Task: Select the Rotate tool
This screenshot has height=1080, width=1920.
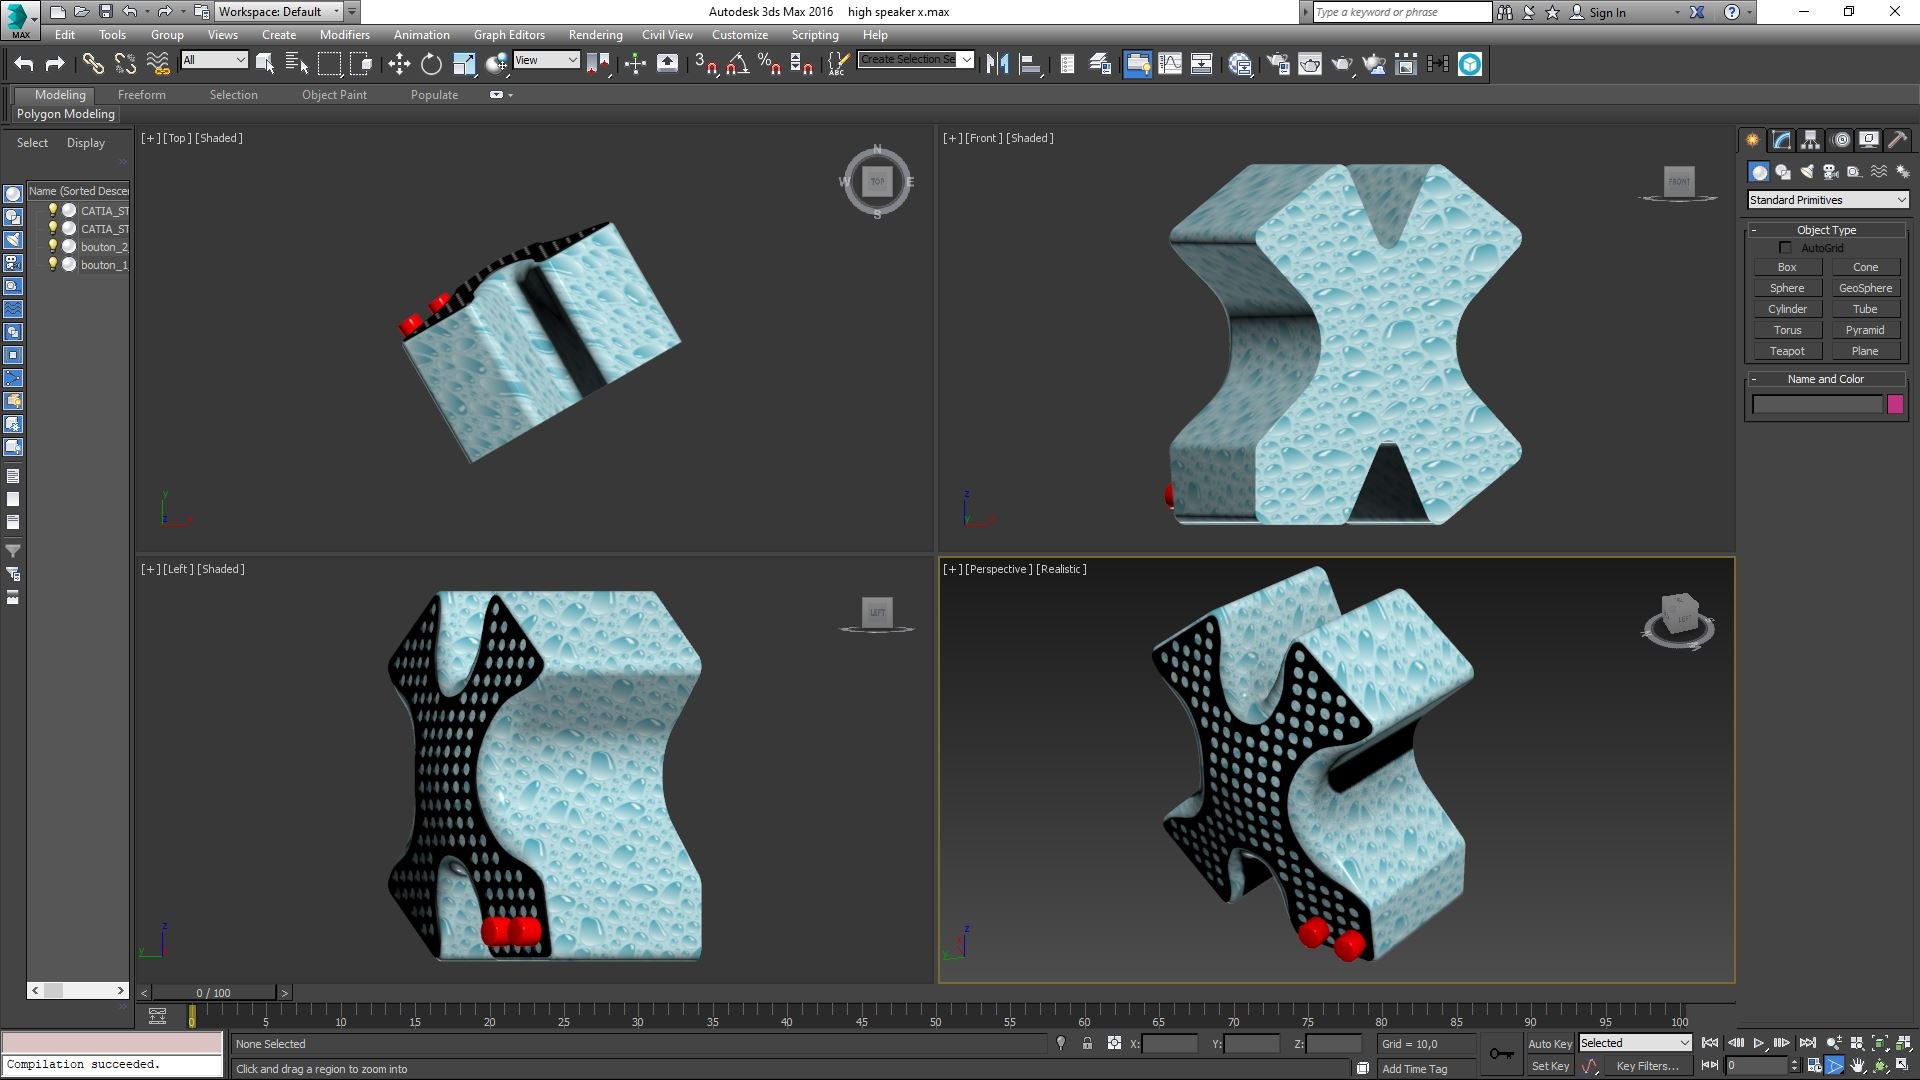Action: coord(431,64)
